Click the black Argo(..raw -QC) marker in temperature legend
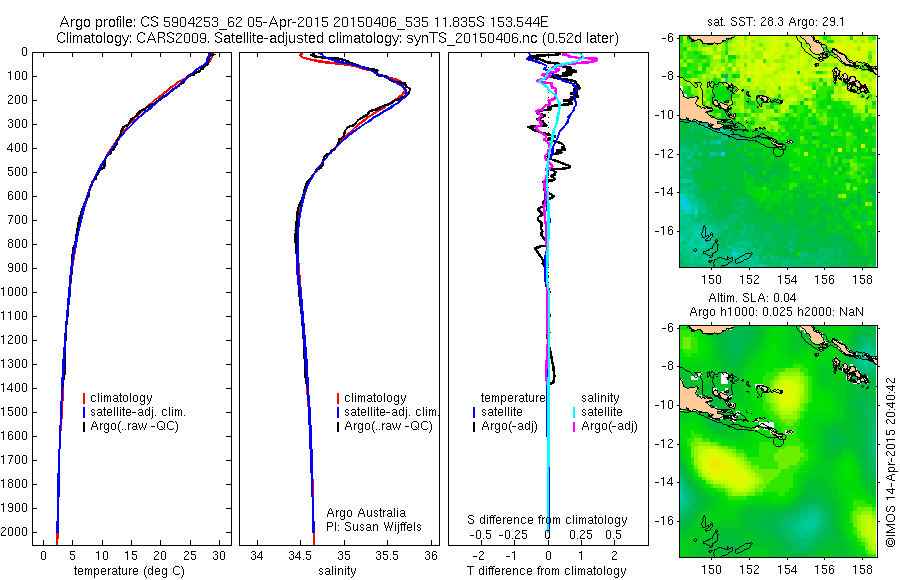 pos(84,427)
